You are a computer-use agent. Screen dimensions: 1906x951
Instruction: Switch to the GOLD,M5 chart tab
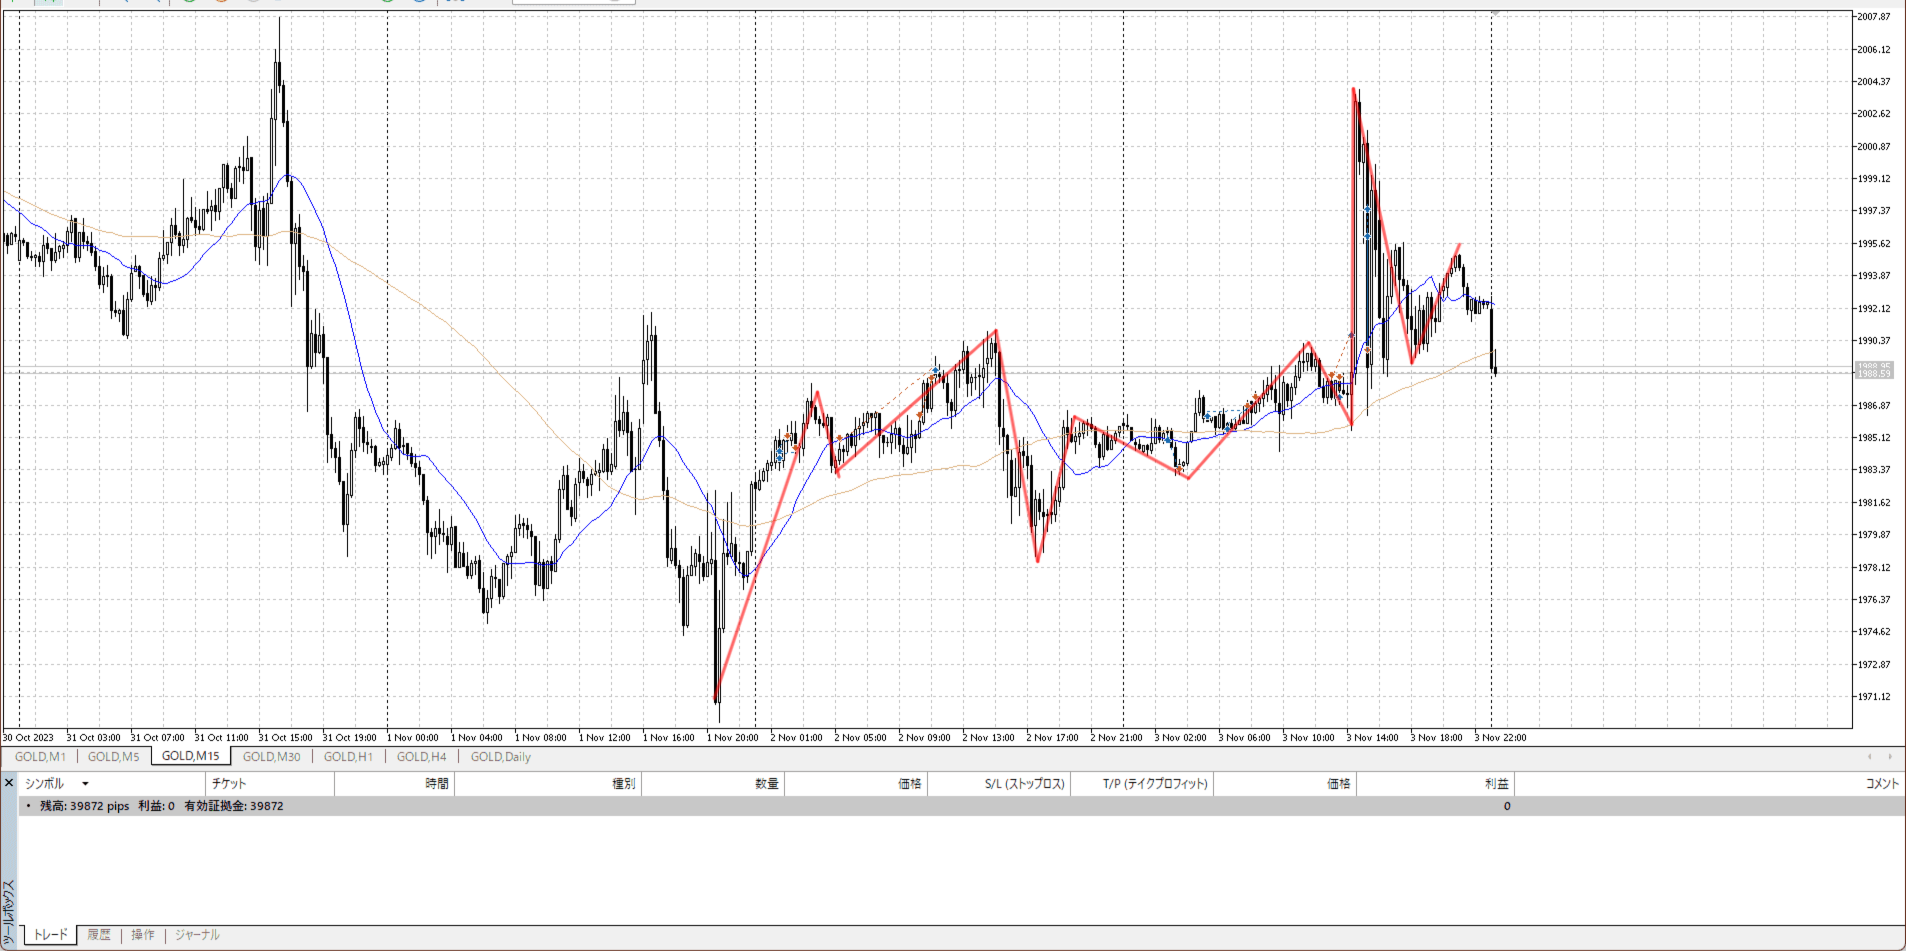coord(113,757)
